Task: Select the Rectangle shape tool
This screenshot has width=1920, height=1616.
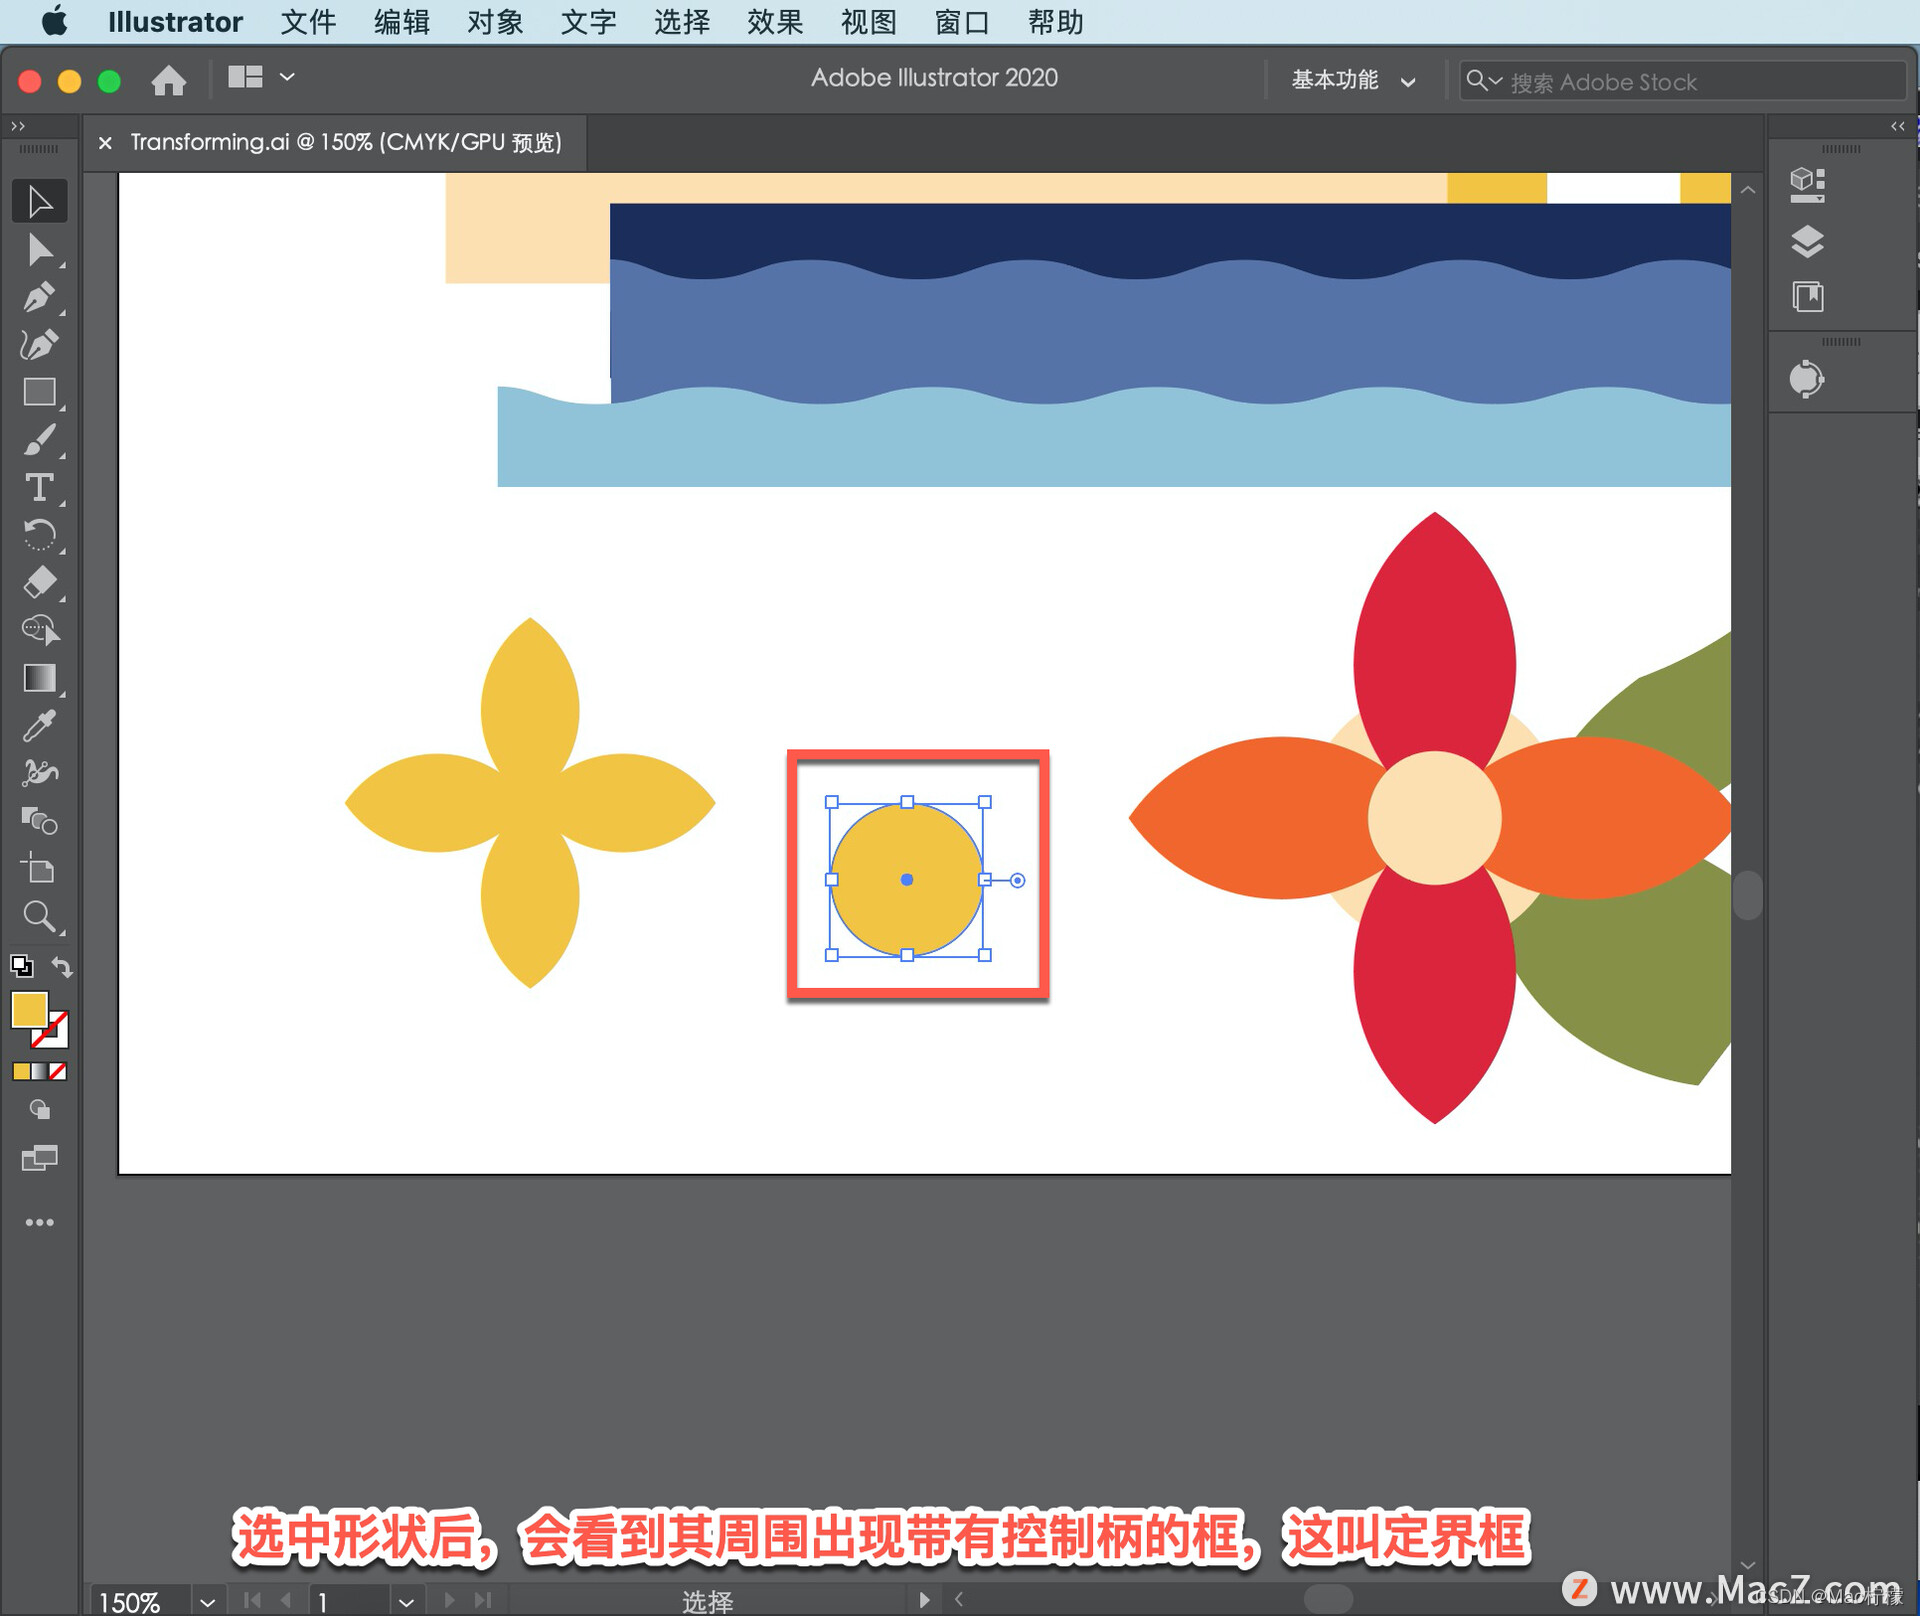Action: tap(39, 393)
